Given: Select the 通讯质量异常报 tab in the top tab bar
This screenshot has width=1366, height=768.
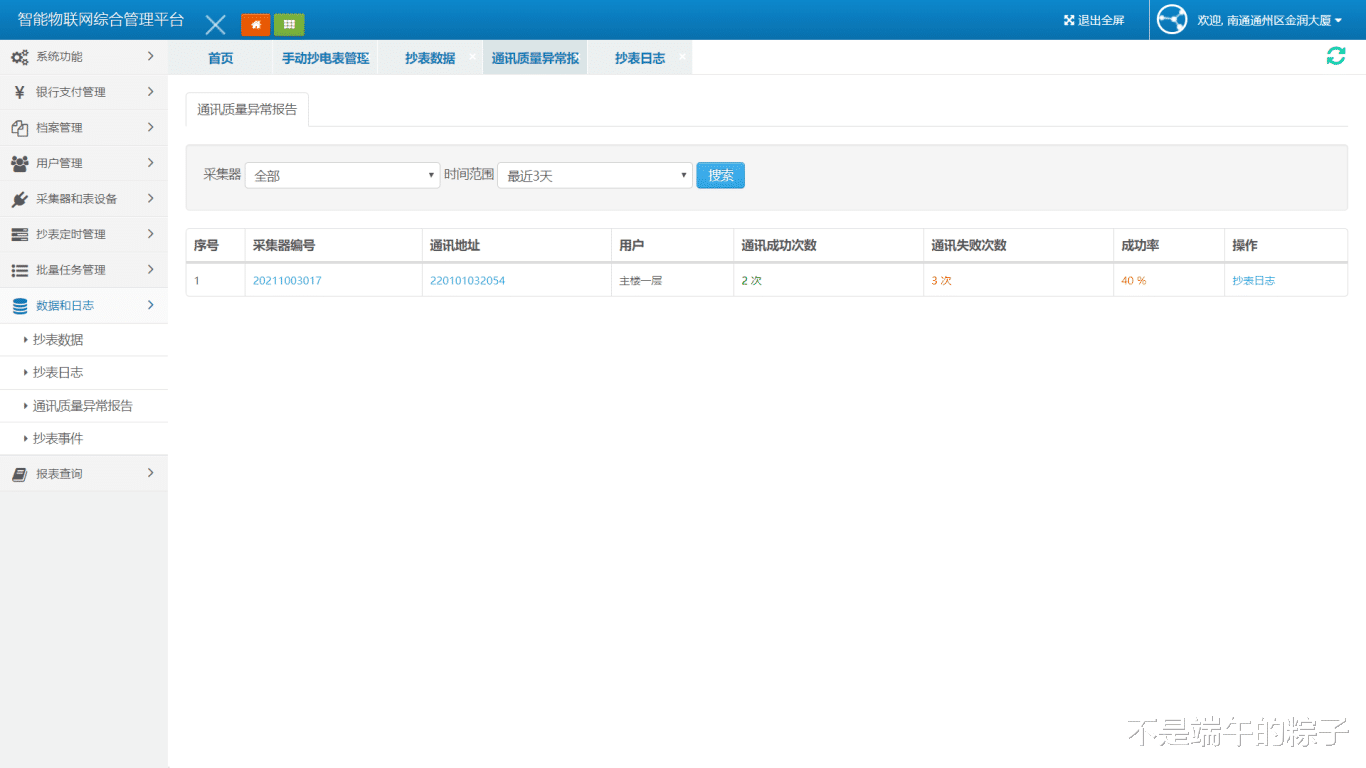Looking at the screenshot, I should pos(535,58).
